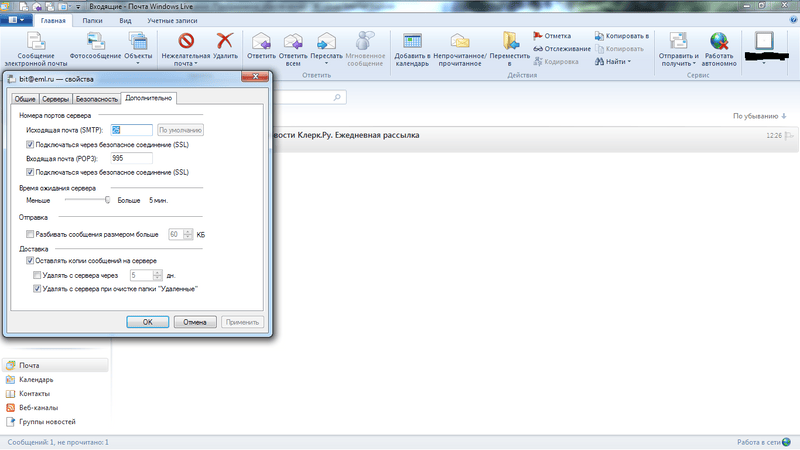Click the help icon in ribbon corner
This screenshot has width=800, height=450.
(793, 20)
